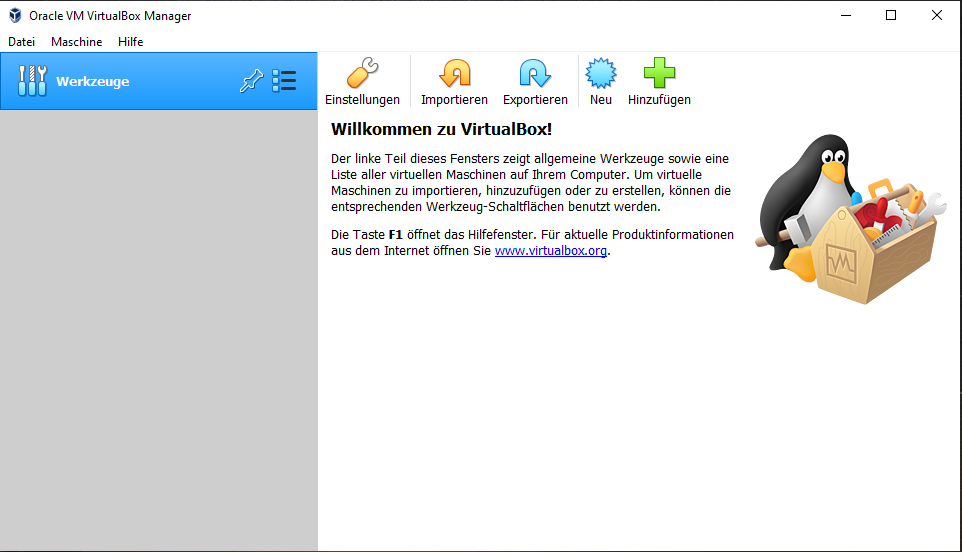Screen dimensions: 962x552
Task: Close the VirtualBox Manager window
Action: coord(936,15)
